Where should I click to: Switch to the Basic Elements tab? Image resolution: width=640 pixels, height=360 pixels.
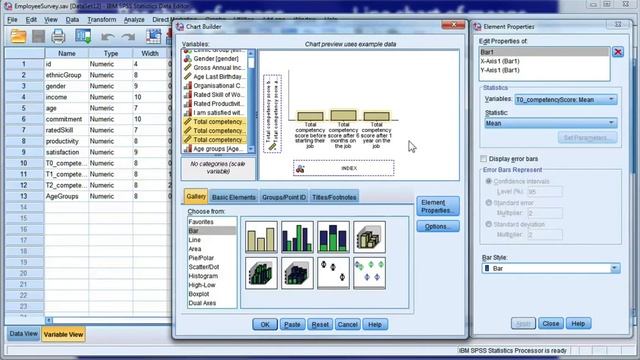click(x=234, y=197)
